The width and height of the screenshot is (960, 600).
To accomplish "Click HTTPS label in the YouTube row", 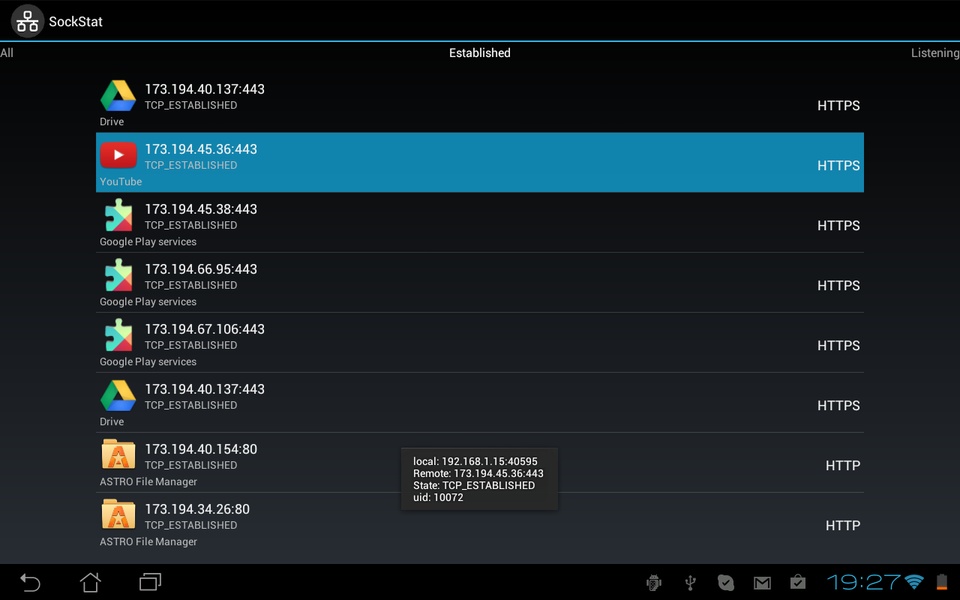I will coord(838,166).
